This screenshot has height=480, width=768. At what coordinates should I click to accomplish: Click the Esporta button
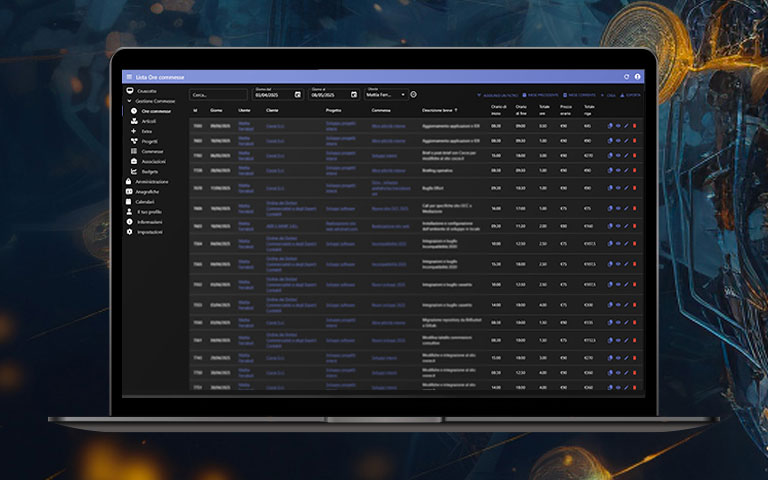click(x=630, y=95)
